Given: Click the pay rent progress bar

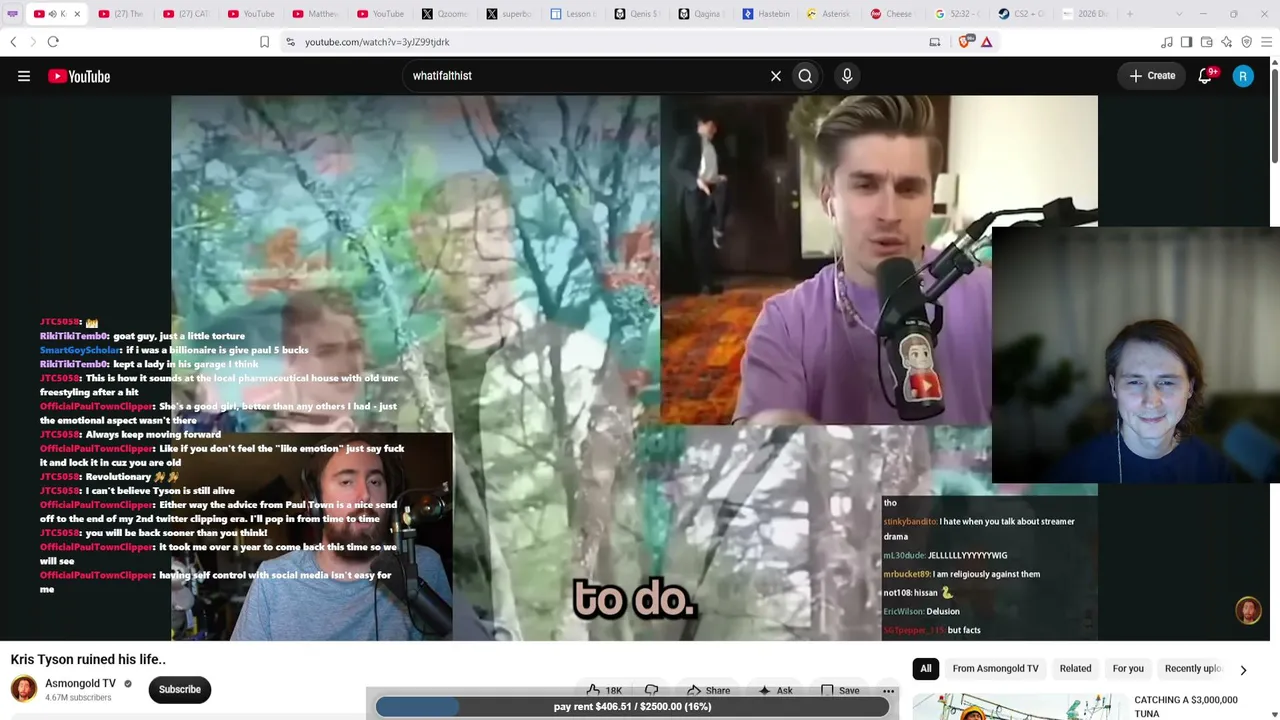Looking at the screenshot, I should [632, 707].
